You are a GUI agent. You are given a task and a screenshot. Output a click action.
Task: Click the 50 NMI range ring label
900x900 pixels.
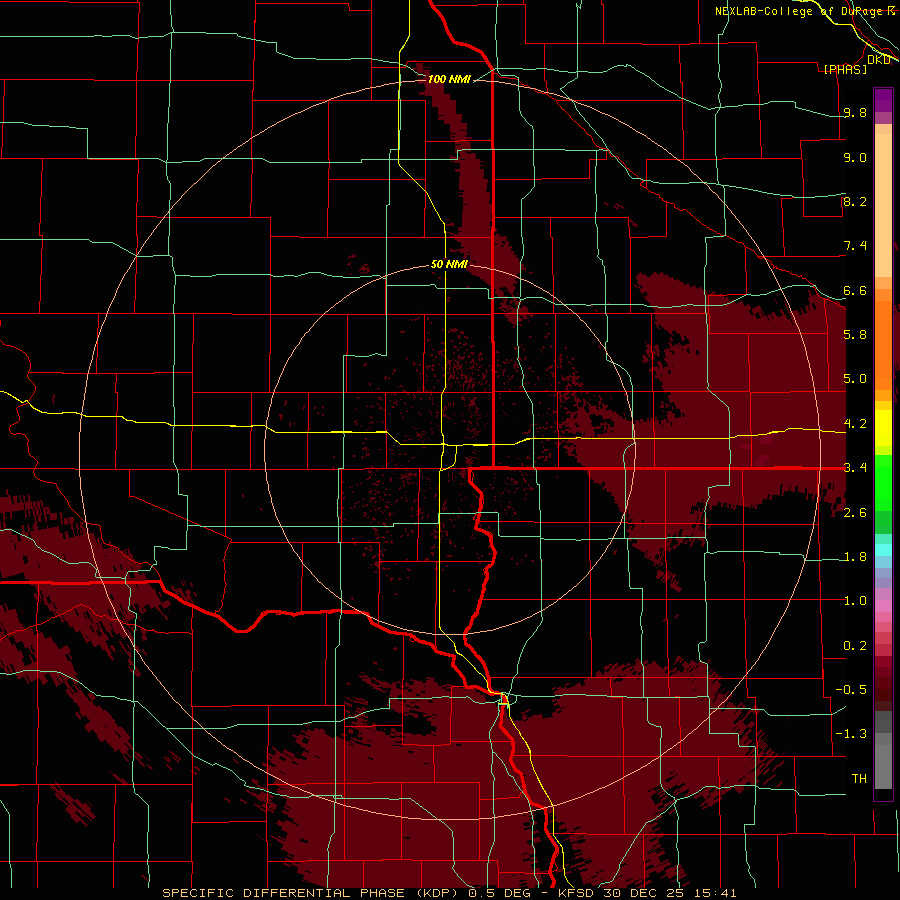coord(449,264)
